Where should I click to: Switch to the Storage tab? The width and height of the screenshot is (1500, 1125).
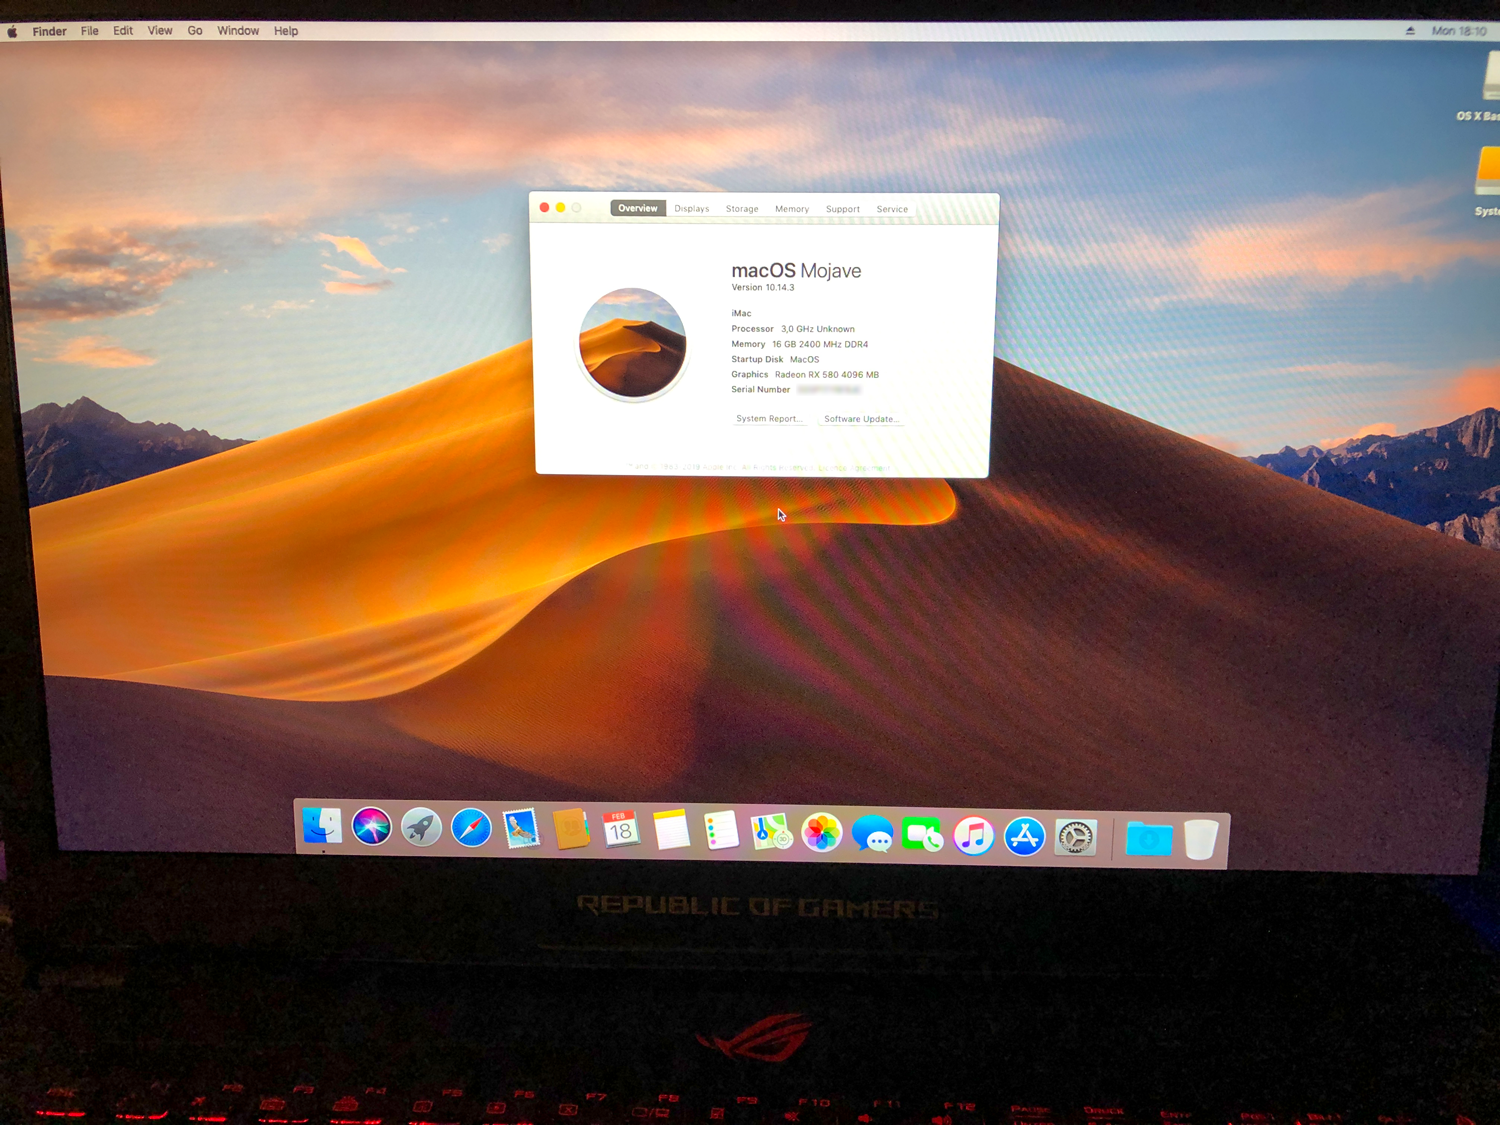pos(742,209)
